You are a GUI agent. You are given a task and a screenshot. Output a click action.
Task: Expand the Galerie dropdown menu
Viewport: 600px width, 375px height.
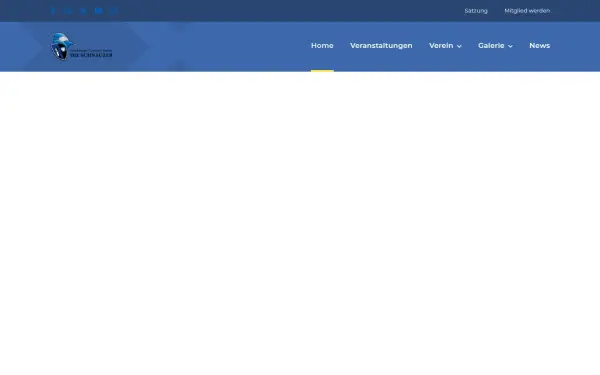pyautogui.click(x=495, y=46)
